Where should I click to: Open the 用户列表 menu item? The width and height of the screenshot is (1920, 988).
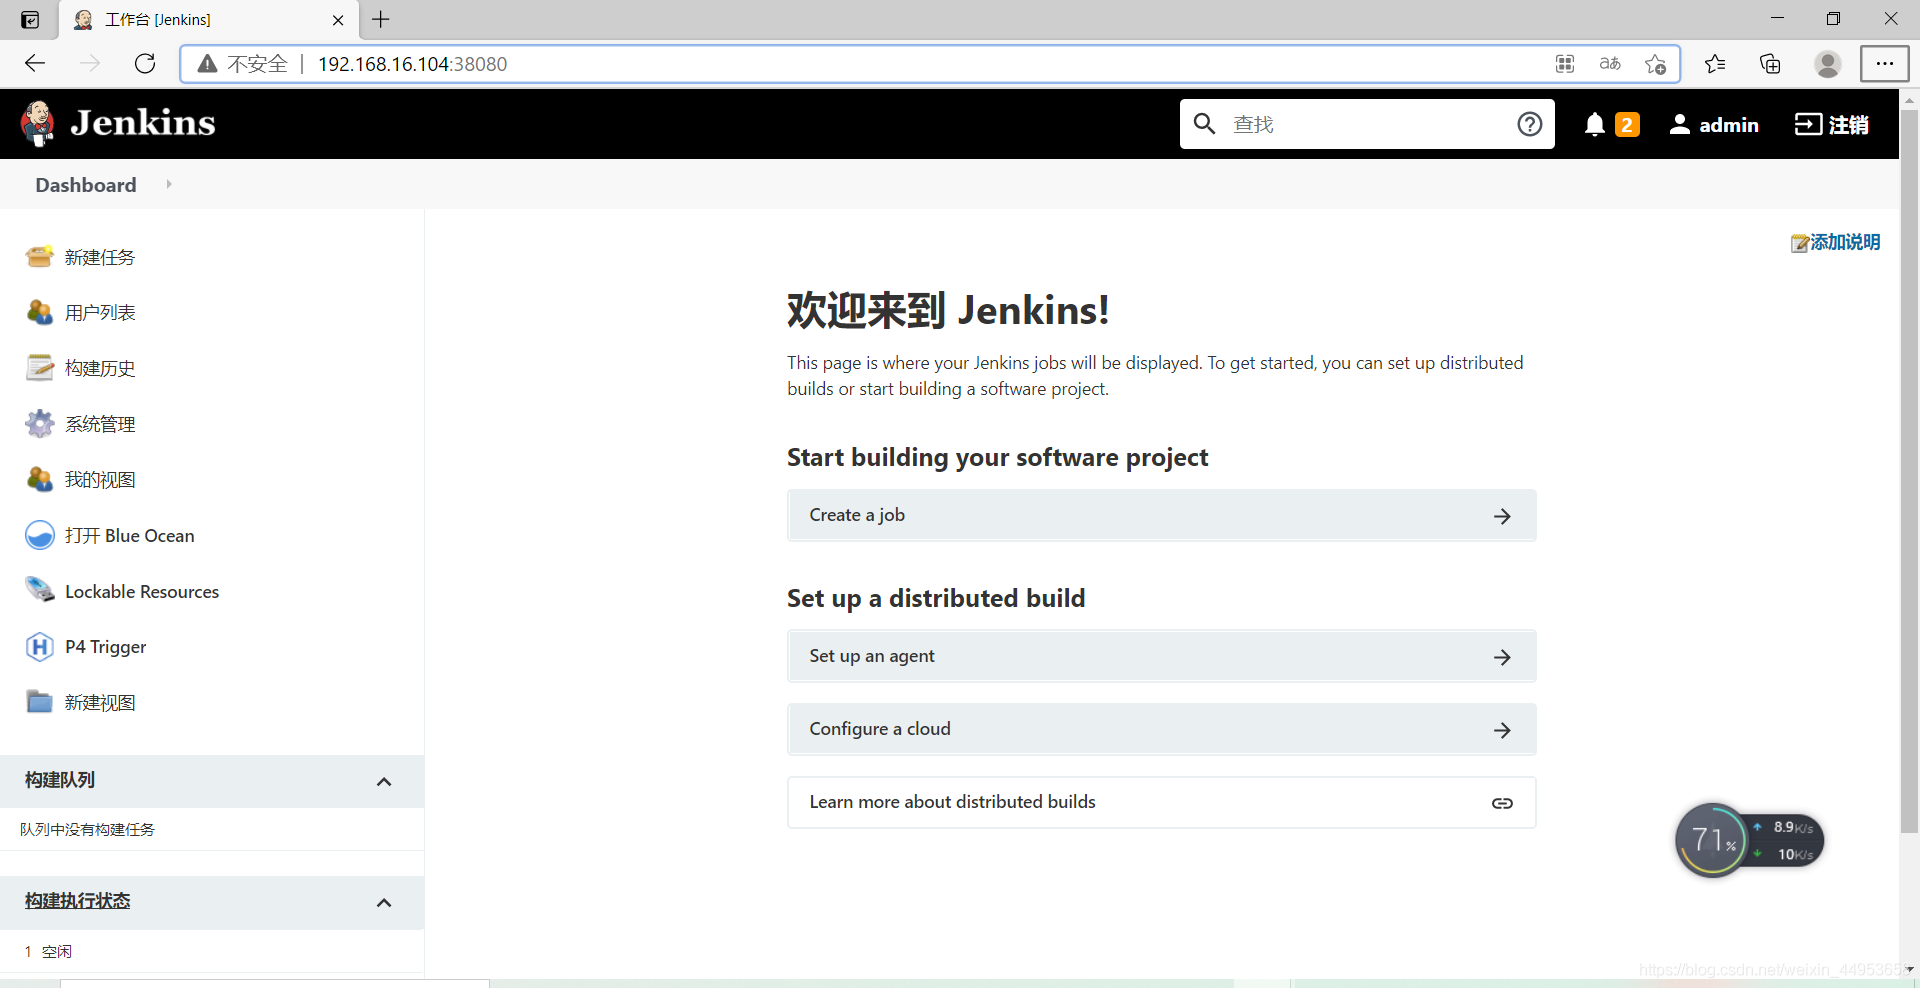[x=100, y=312]
